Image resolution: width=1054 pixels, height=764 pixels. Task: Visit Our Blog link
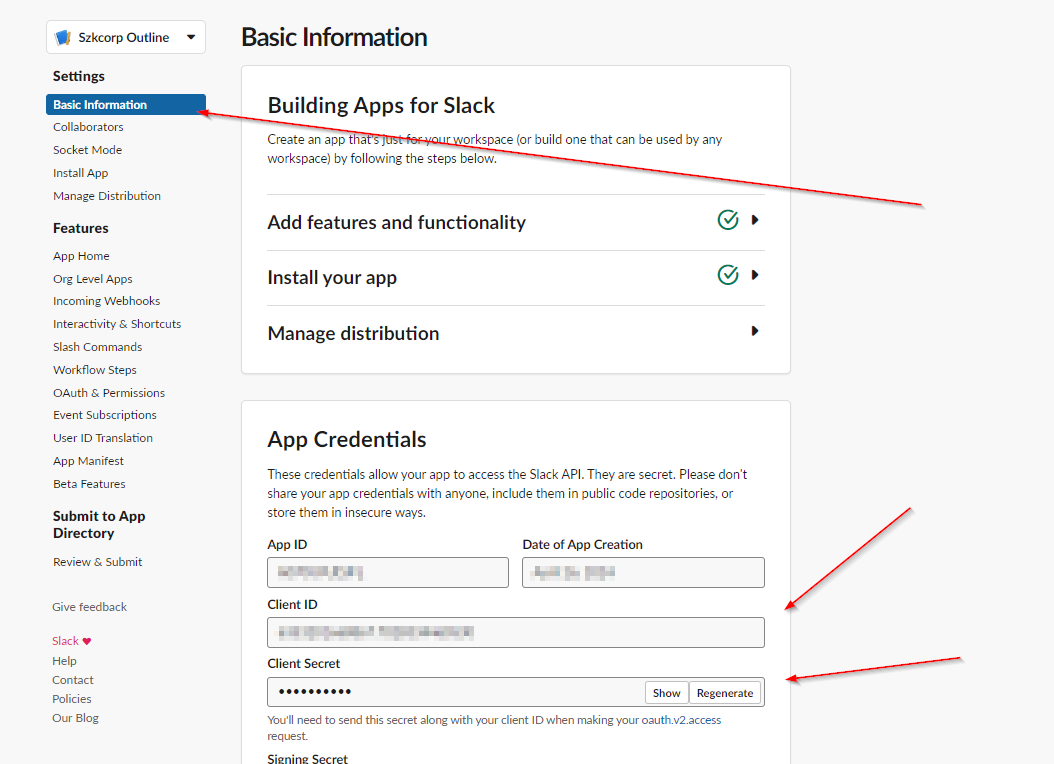[75, 718]
